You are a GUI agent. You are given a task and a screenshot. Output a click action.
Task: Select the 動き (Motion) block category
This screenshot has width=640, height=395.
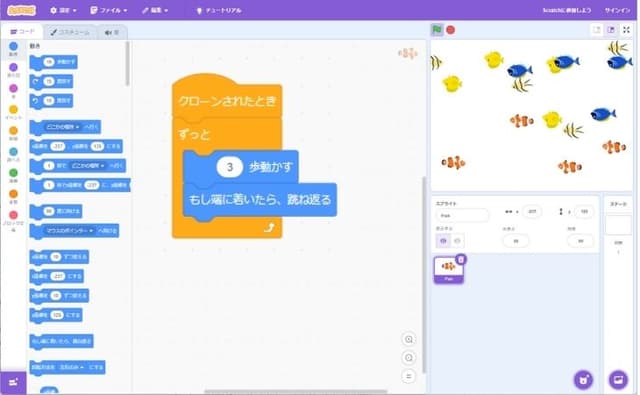(x=13, y=49)
